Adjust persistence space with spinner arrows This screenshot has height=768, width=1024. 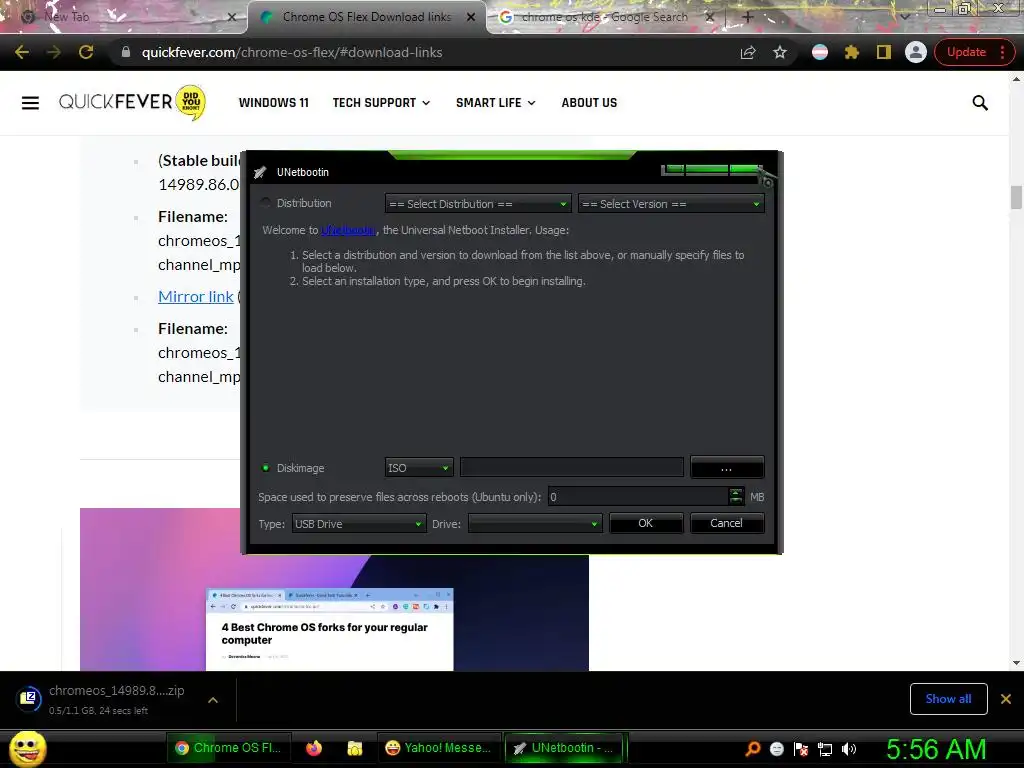coord(736,497)
